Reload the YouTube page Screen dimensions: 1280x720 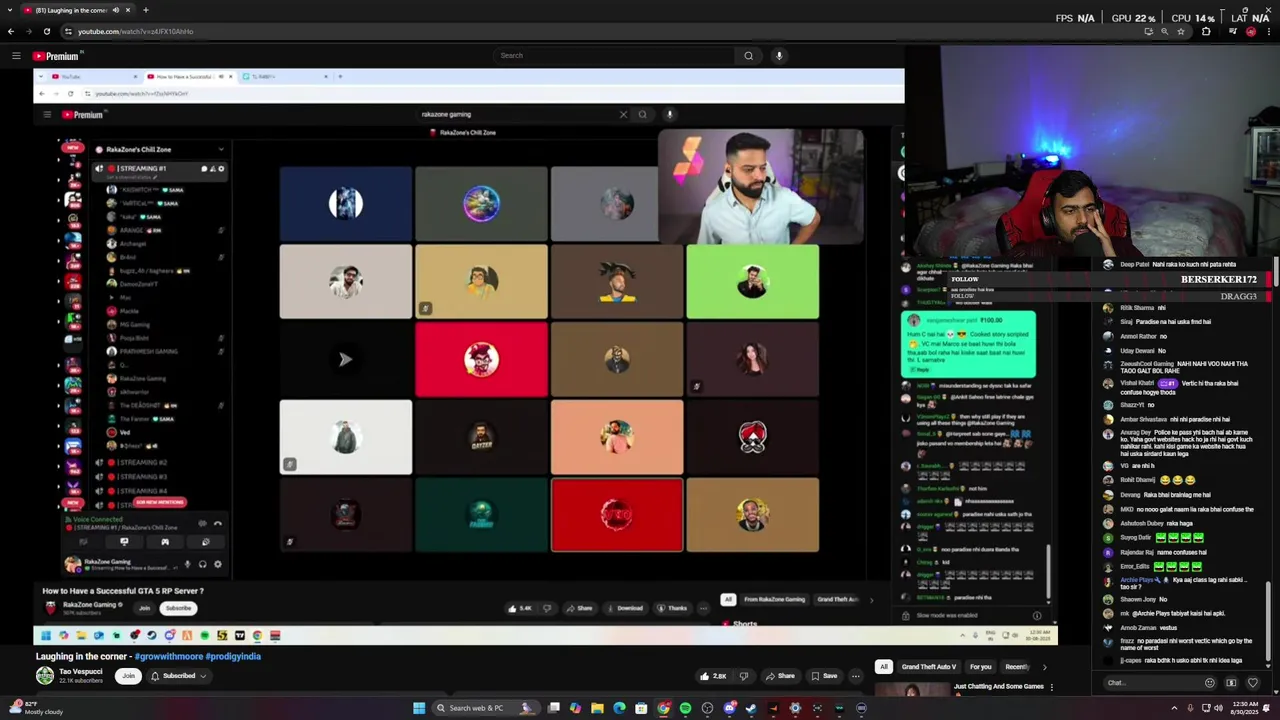point(46,31)
